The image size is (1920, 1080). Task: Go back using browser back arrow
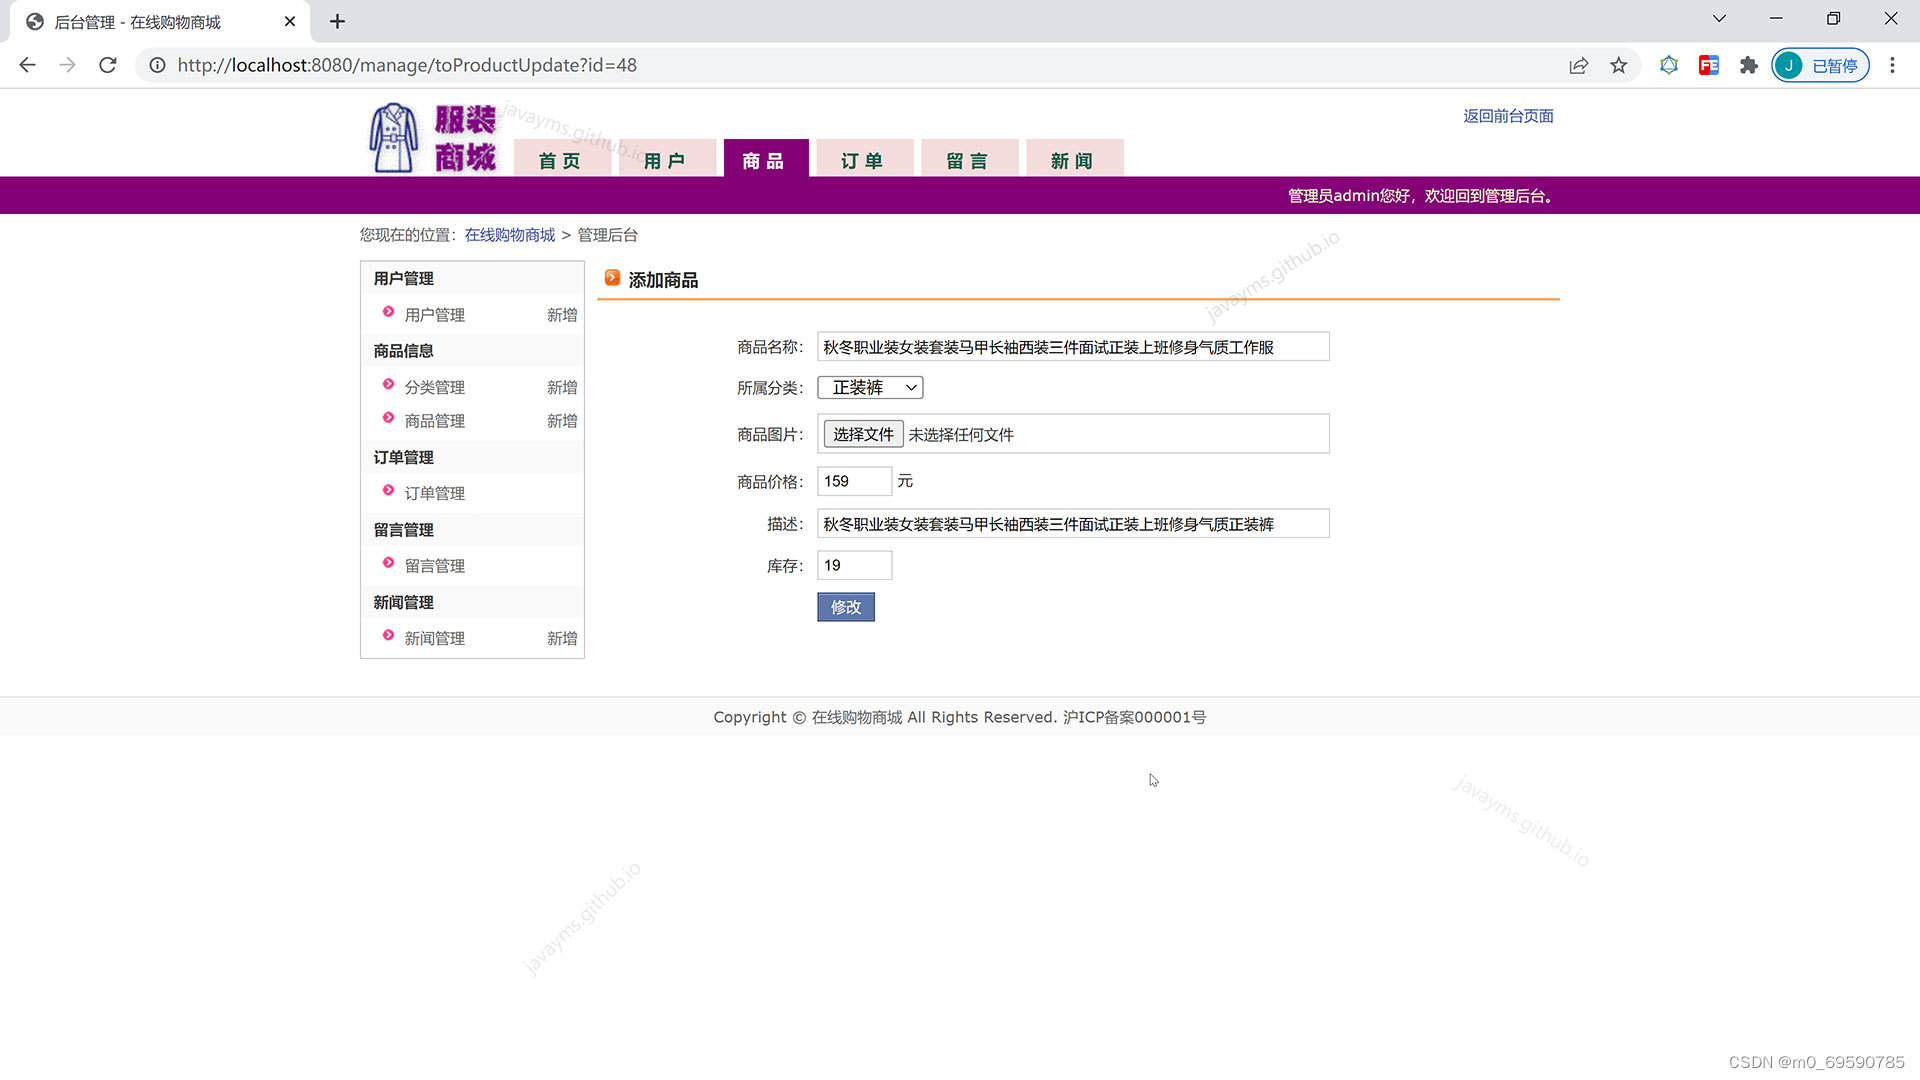(x=27, y=65)
